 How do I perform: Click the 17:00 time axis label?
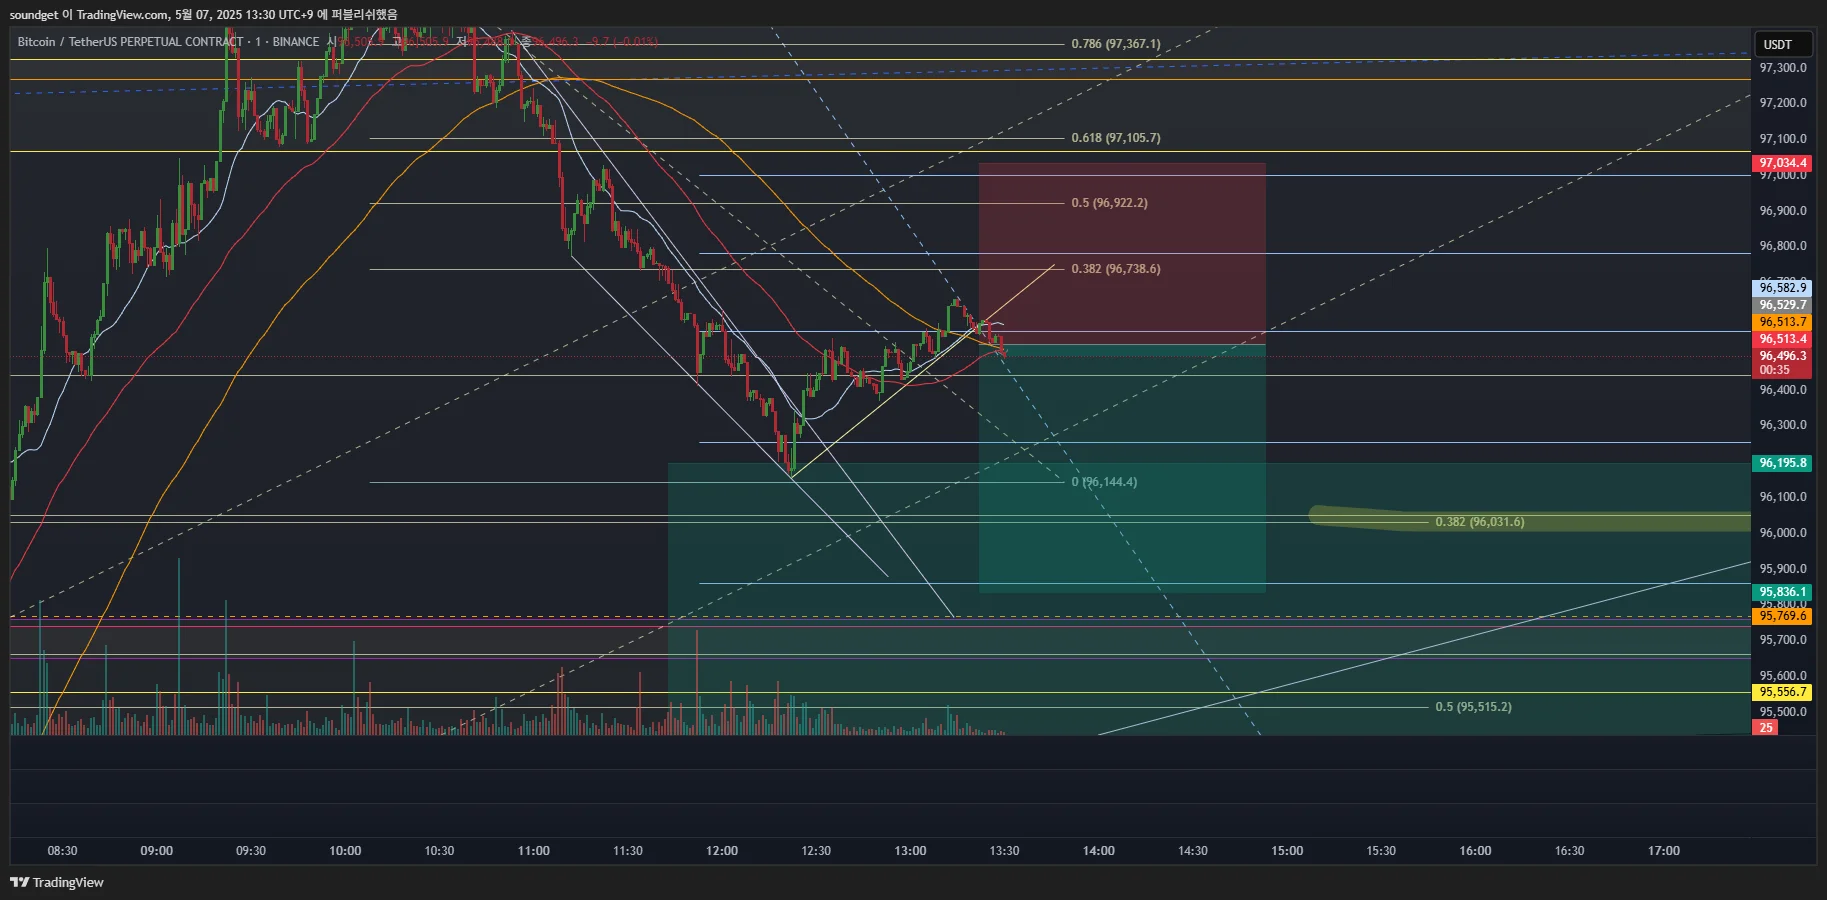tap(1664, 851)
